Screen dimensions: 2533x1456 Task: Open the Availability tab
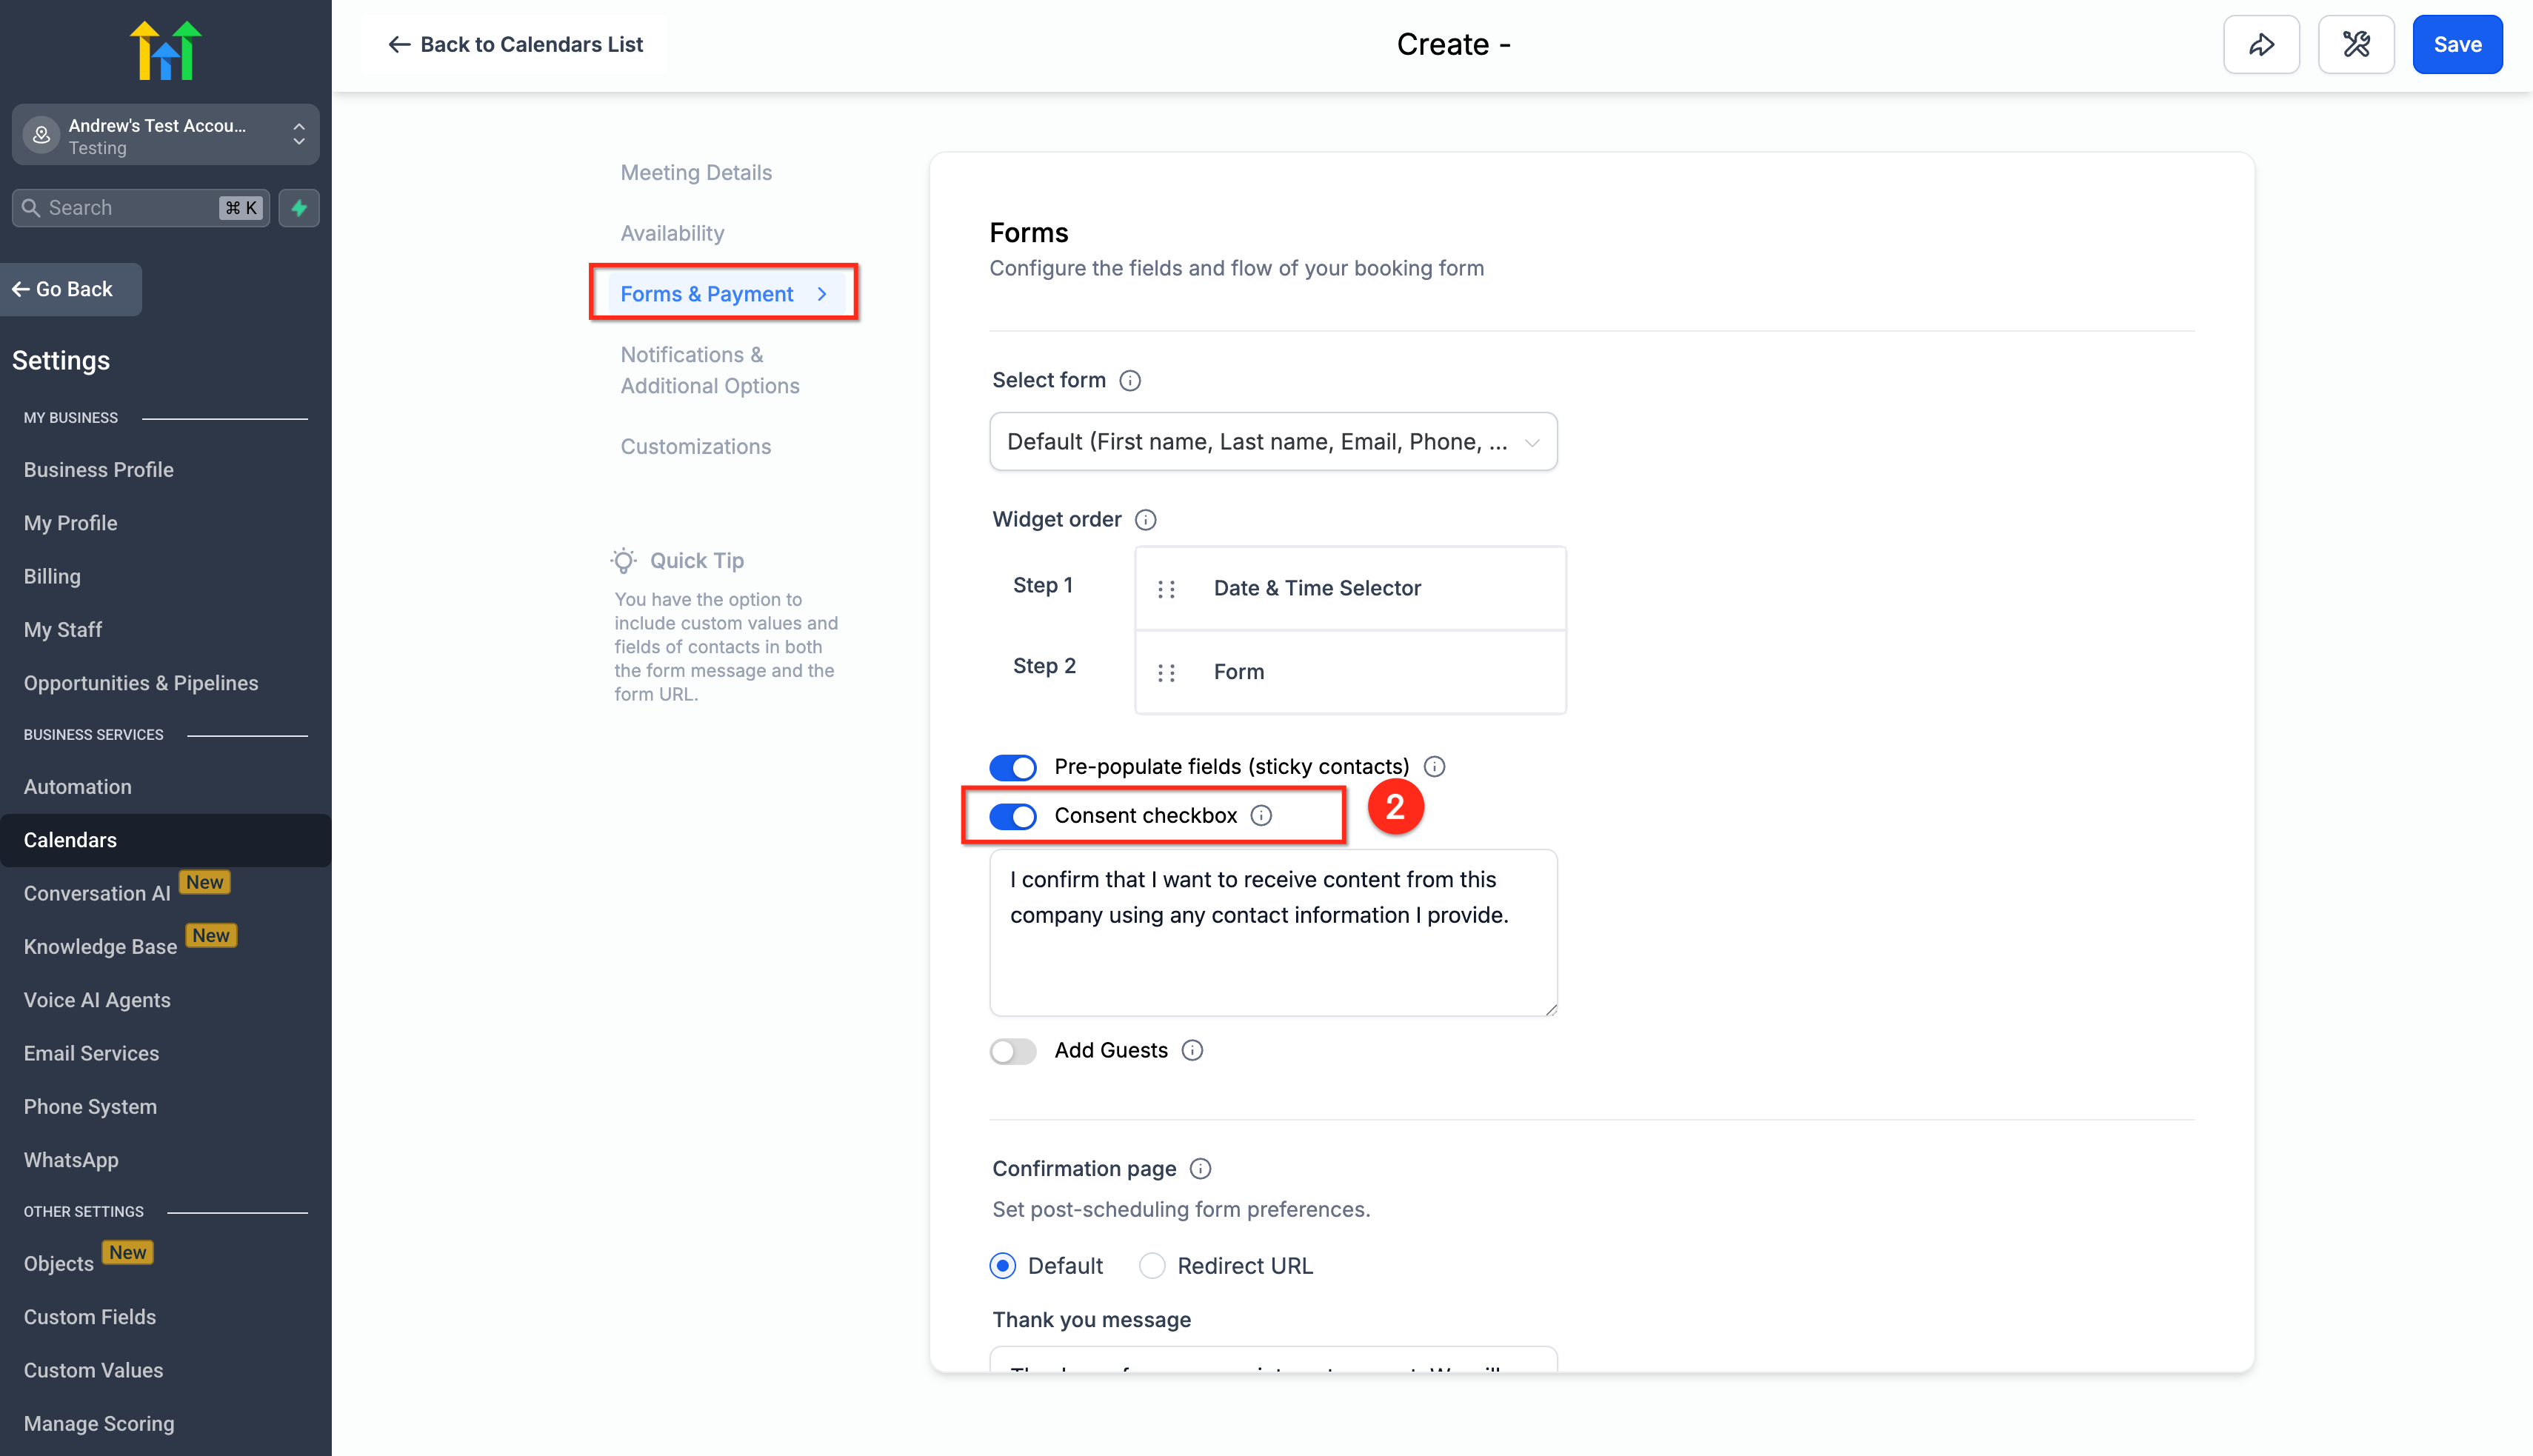672,233
